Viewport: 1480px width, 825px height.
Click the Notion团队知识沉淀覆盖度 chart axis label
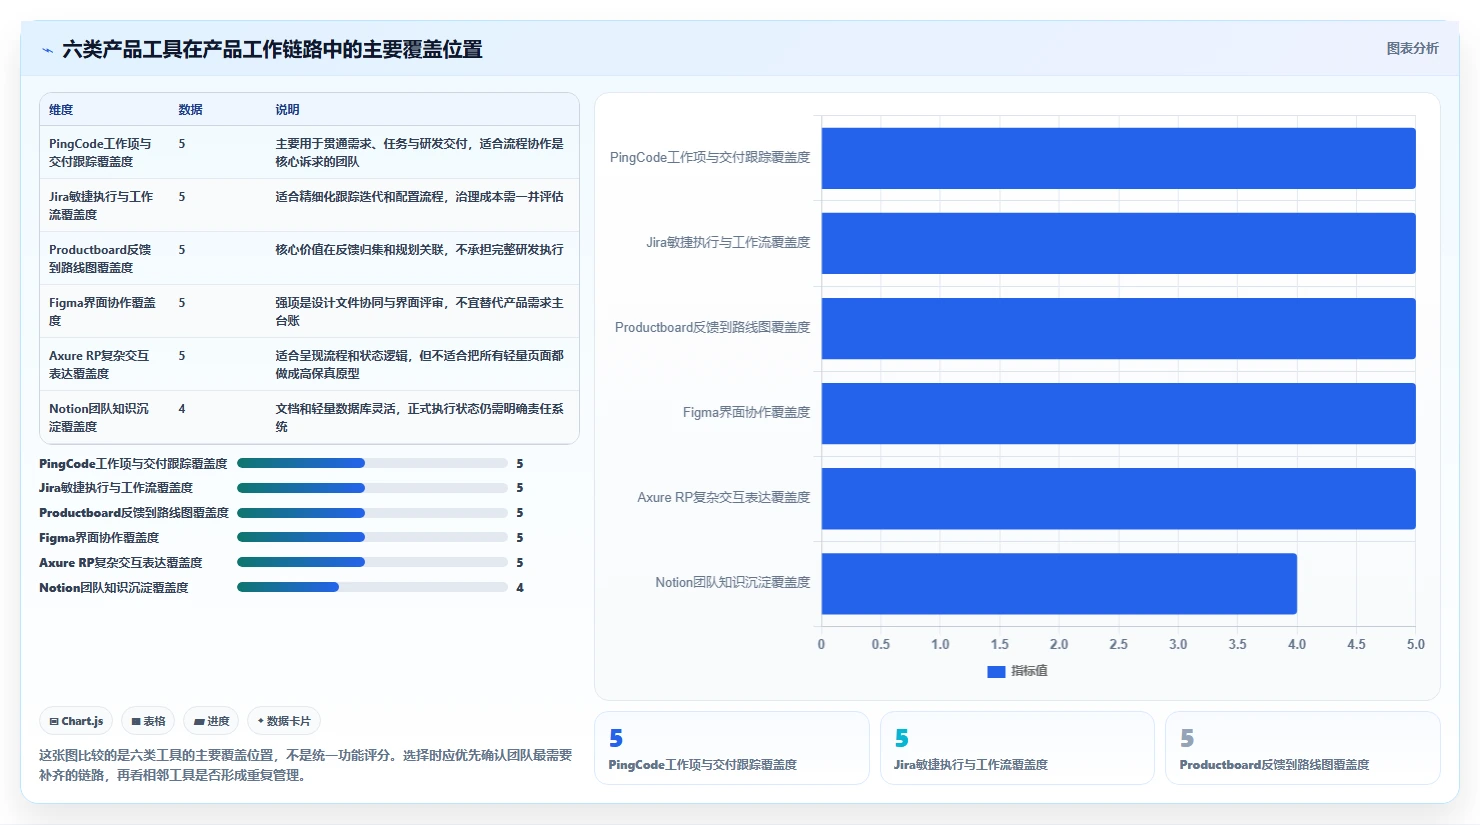(x=733, y=583)
